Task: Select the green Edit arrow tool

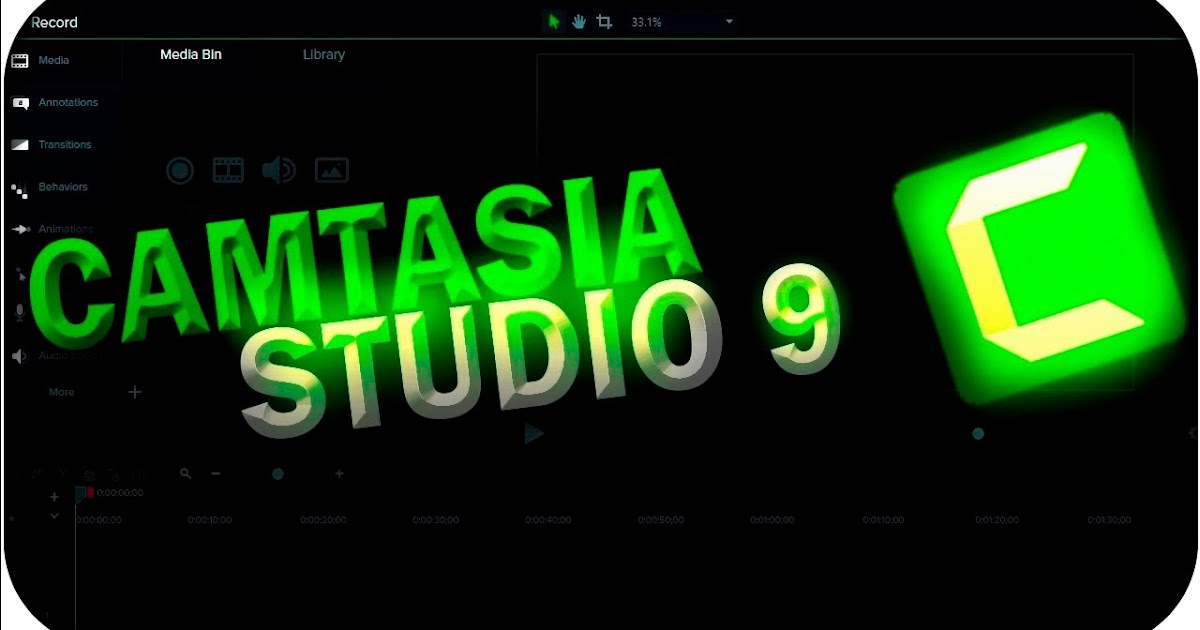Action: pos(554,20)
